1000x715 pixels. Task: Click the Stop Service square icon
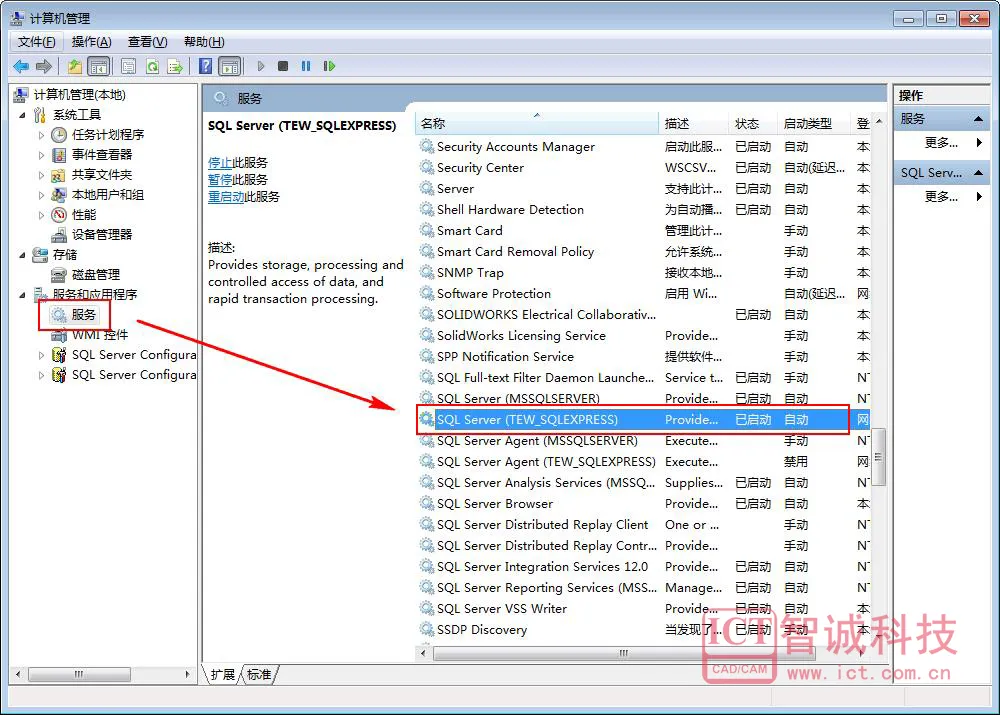pos(283,66)
